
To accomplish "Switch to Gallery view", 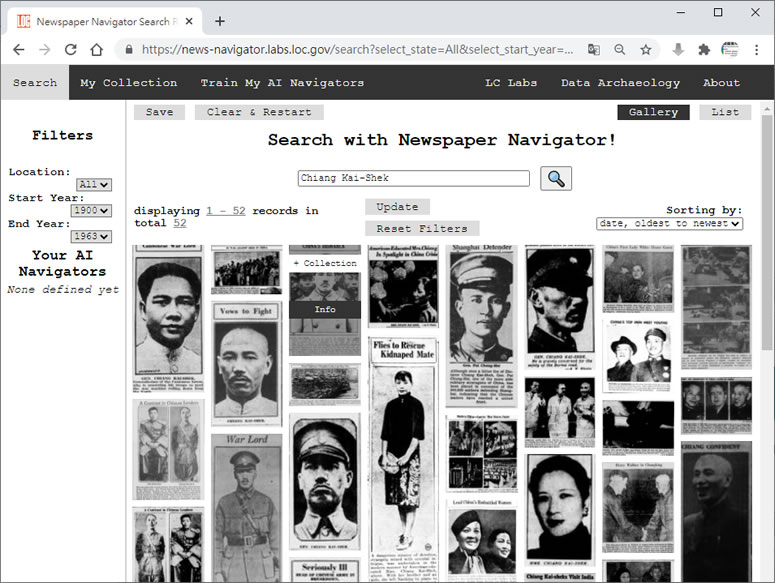I will pyautogui.click(x=653, y=112).
